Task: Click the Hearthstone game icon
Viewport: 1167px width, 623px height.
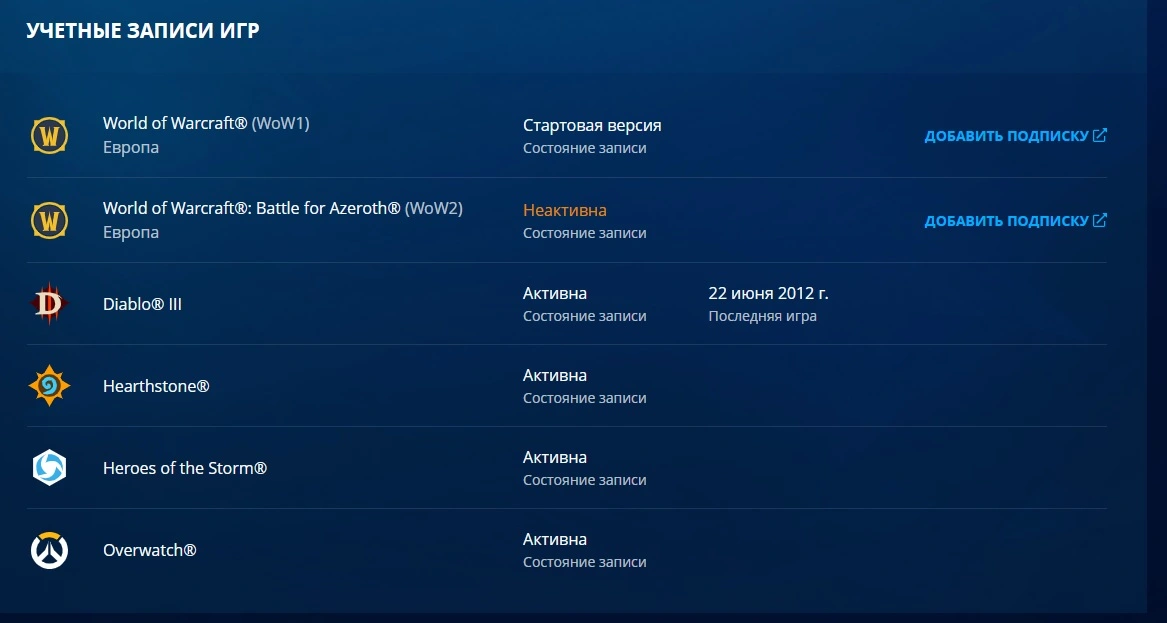Action: pyautogui.click(x=49, y=386)
